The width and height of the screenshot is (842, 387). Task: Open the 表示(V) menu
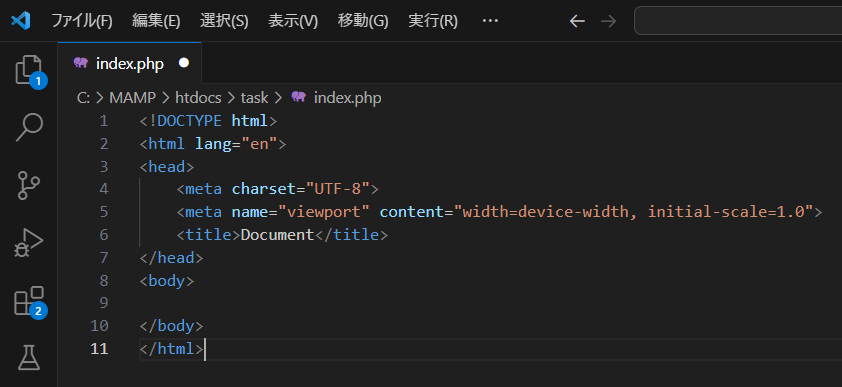pyautogui.click(x=293, y=21)
